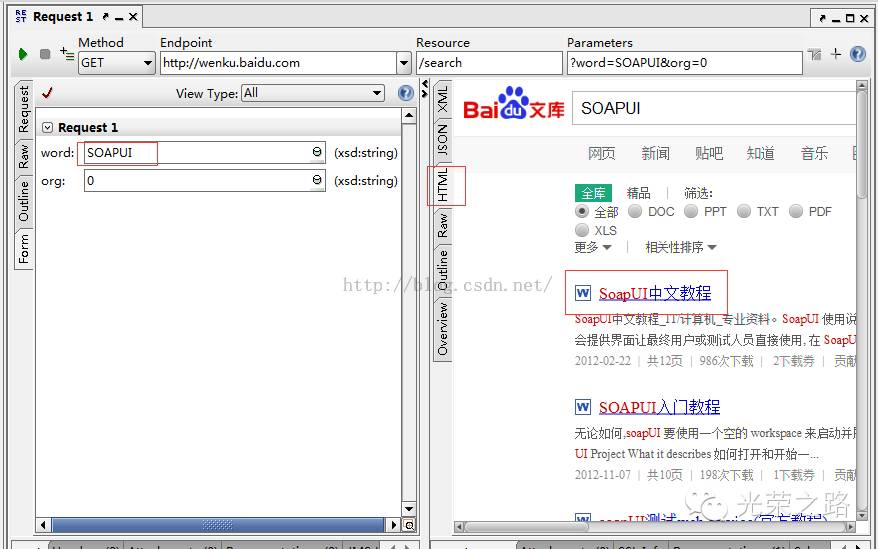The width and height of the screenshot is (878, 549).
Task: Click the 贴吧 navigation link
Action: (x=709, y=153)
